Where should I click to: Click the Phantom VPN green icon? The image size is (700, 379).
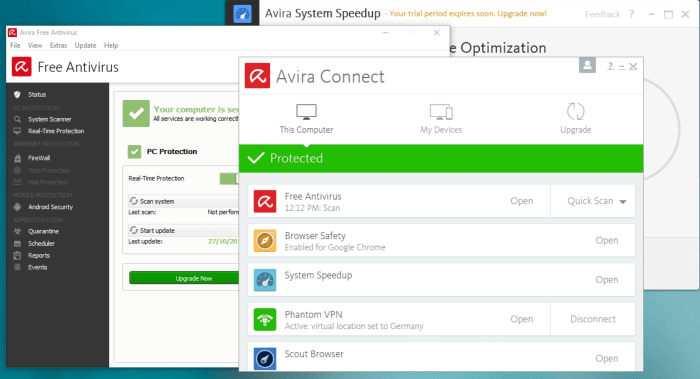pos(265,319)
